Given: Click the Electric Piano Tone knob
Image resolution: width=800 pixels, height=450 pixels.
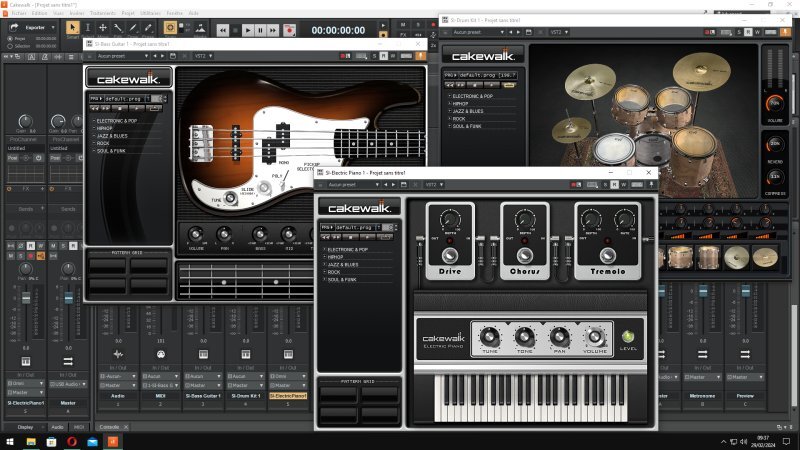Looking at the screenshot, I should (x=524, y=337).
